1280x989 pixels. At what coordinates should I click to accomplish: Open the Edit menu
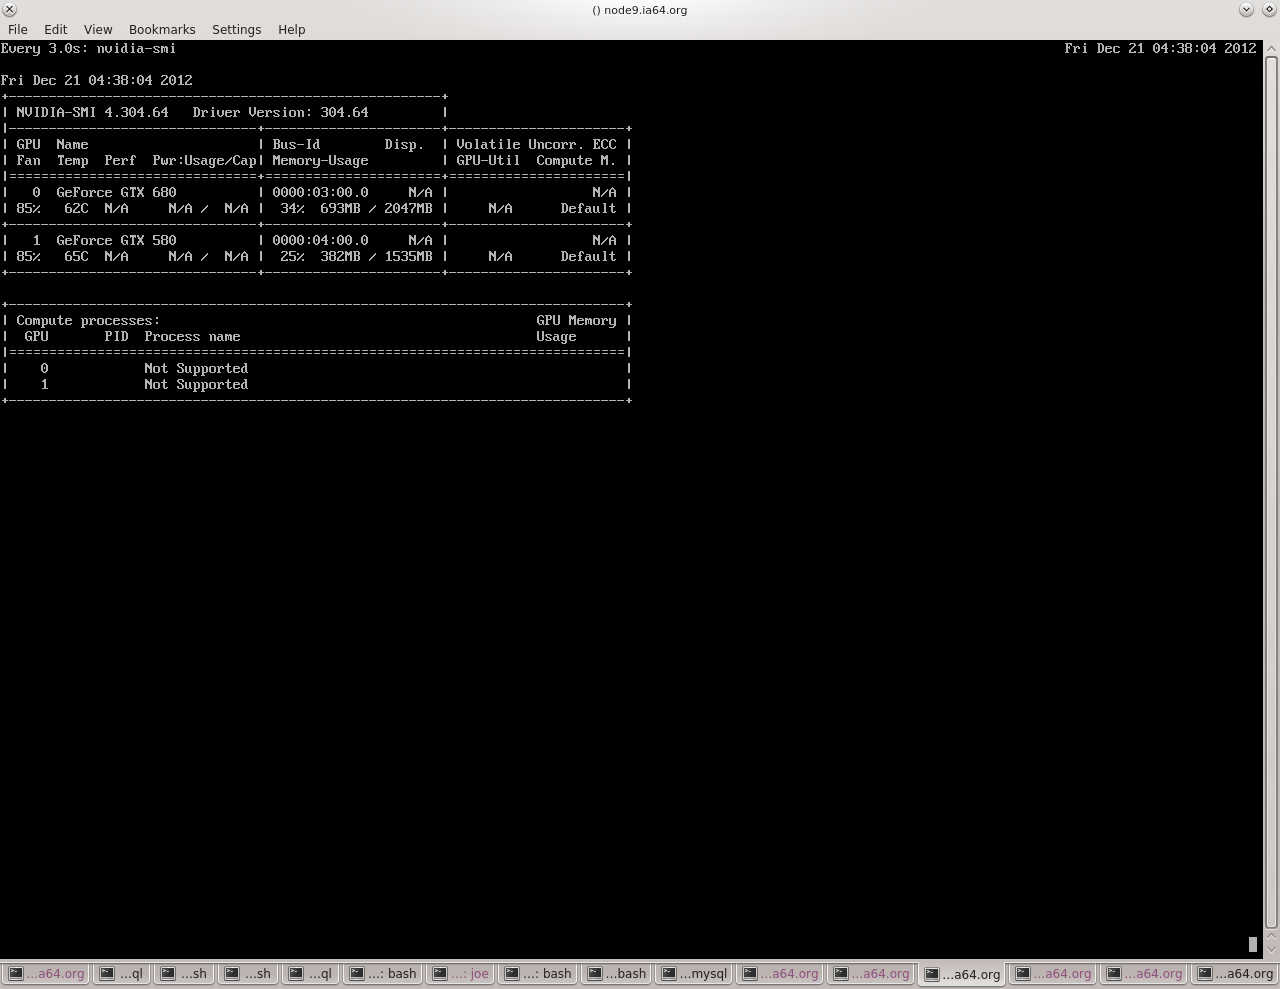(x=56, y=30)
